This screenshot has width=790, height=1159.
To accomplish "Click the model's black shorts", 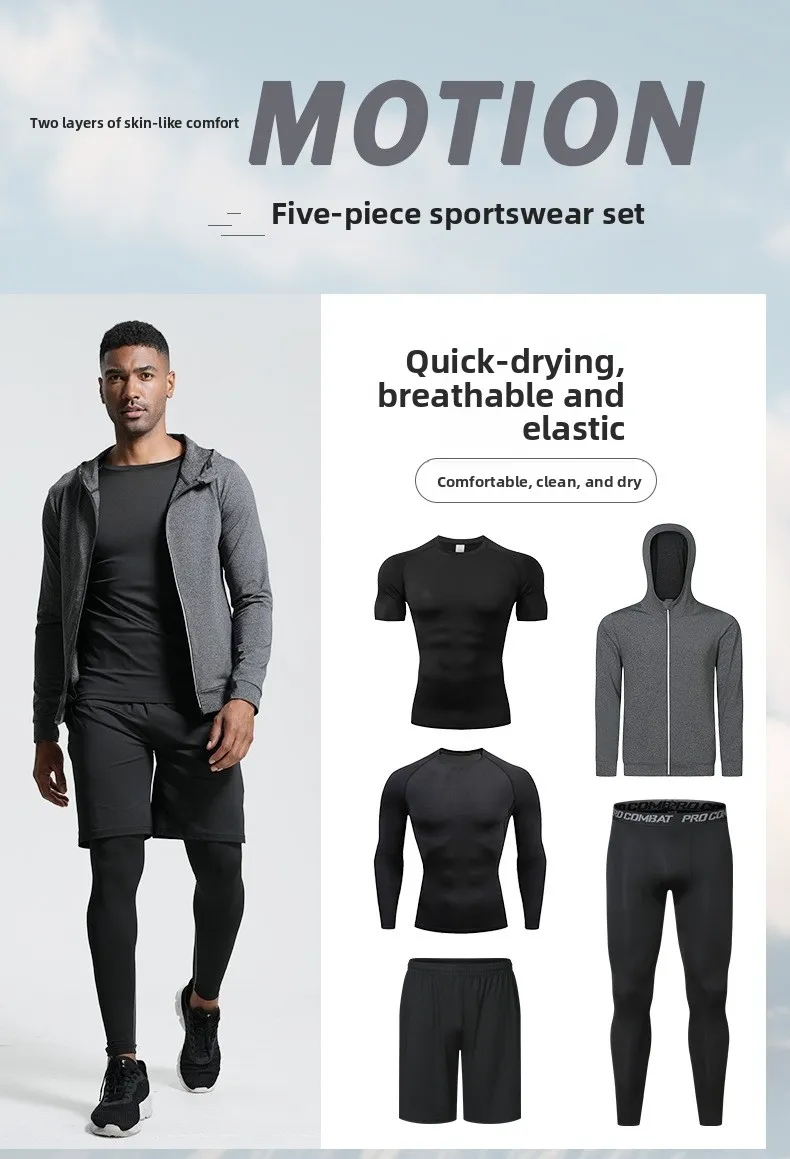I will 155,770.
